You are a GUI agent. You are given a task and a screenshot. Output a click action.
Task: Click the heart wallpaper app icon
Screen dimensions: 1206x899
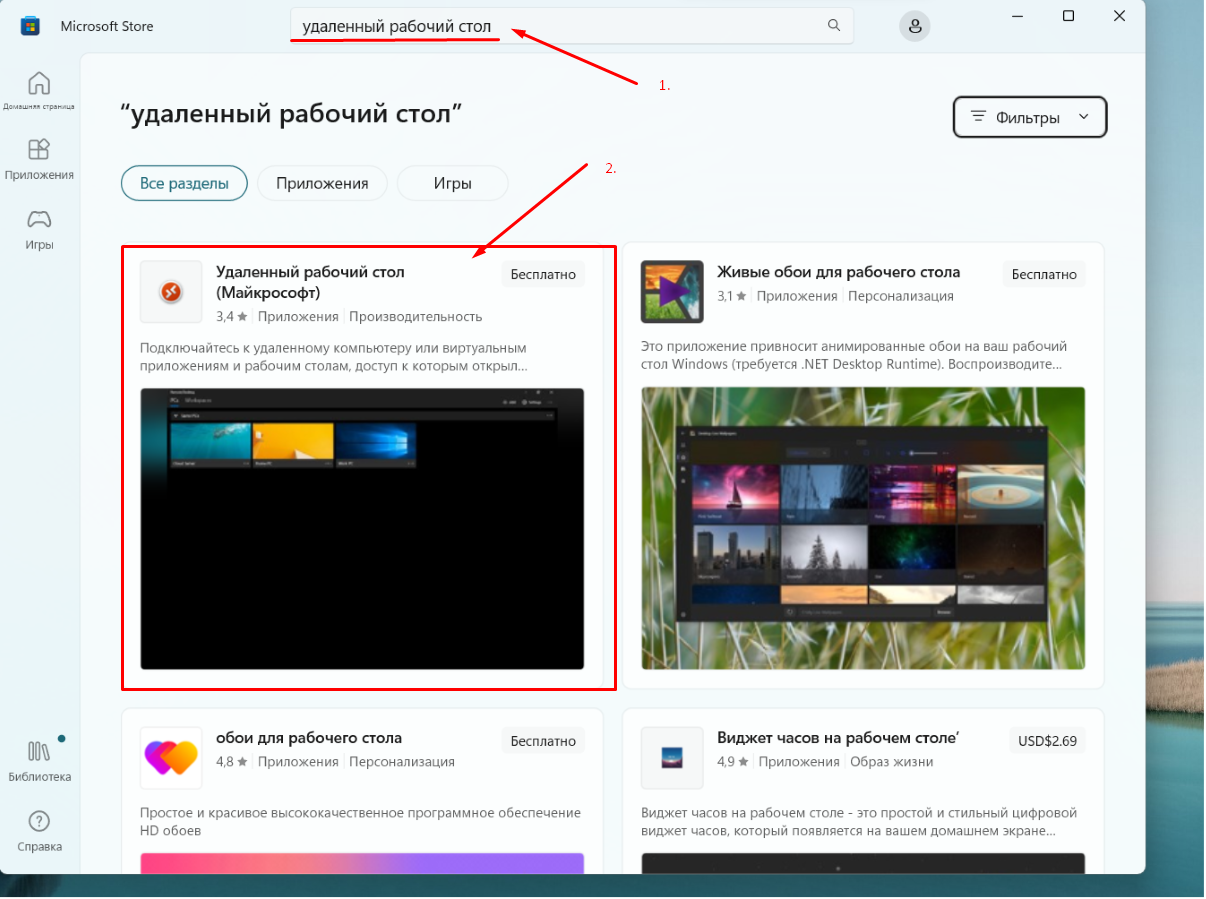(171, 757)
